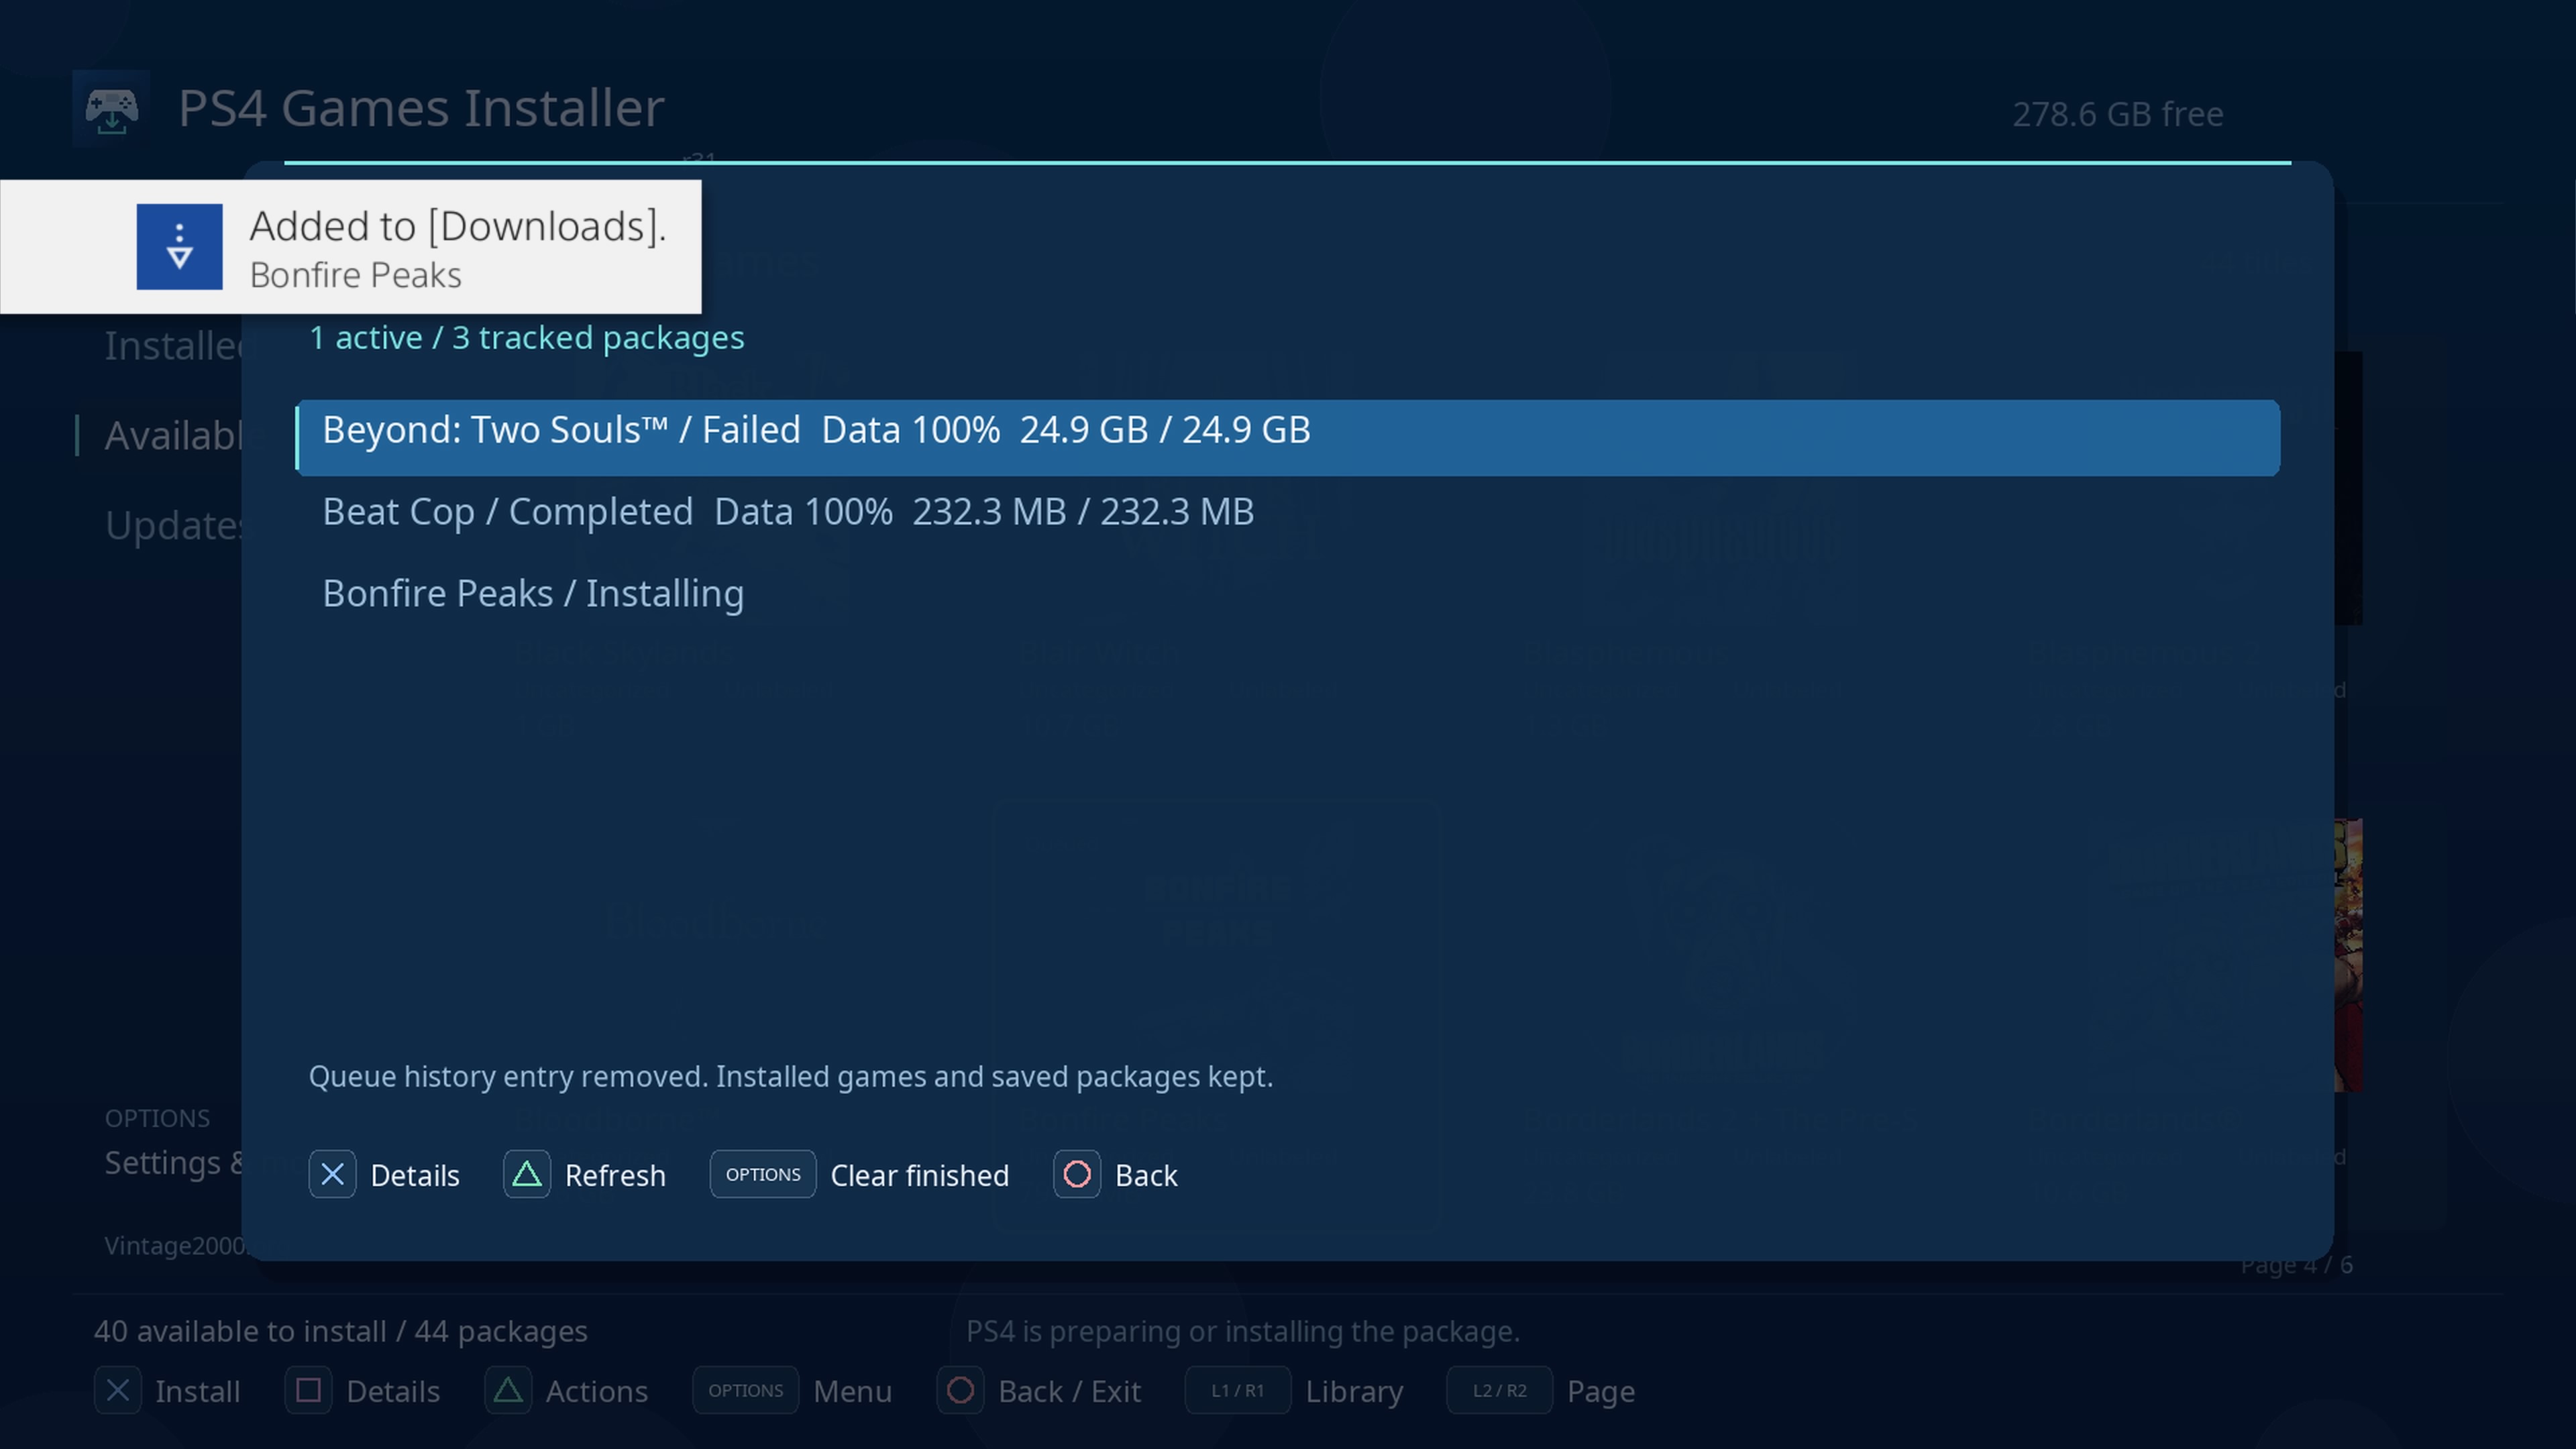The image size is (2576, 1449).
Task: Click the Refresh label in the dialog
Action: (615, 1176)
